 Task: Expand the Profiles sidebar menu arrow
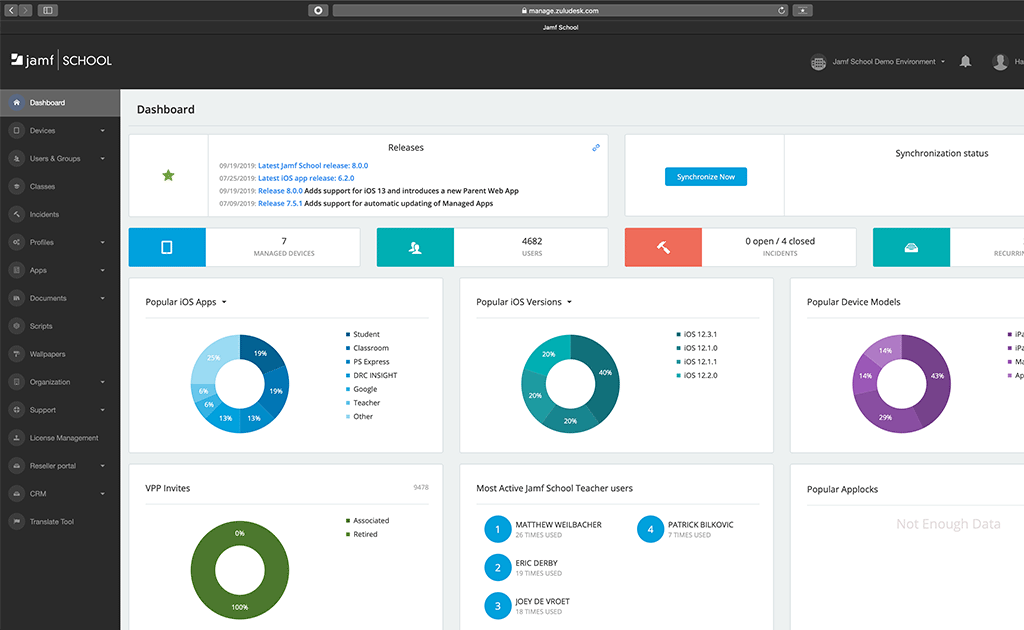click(103, 242)
